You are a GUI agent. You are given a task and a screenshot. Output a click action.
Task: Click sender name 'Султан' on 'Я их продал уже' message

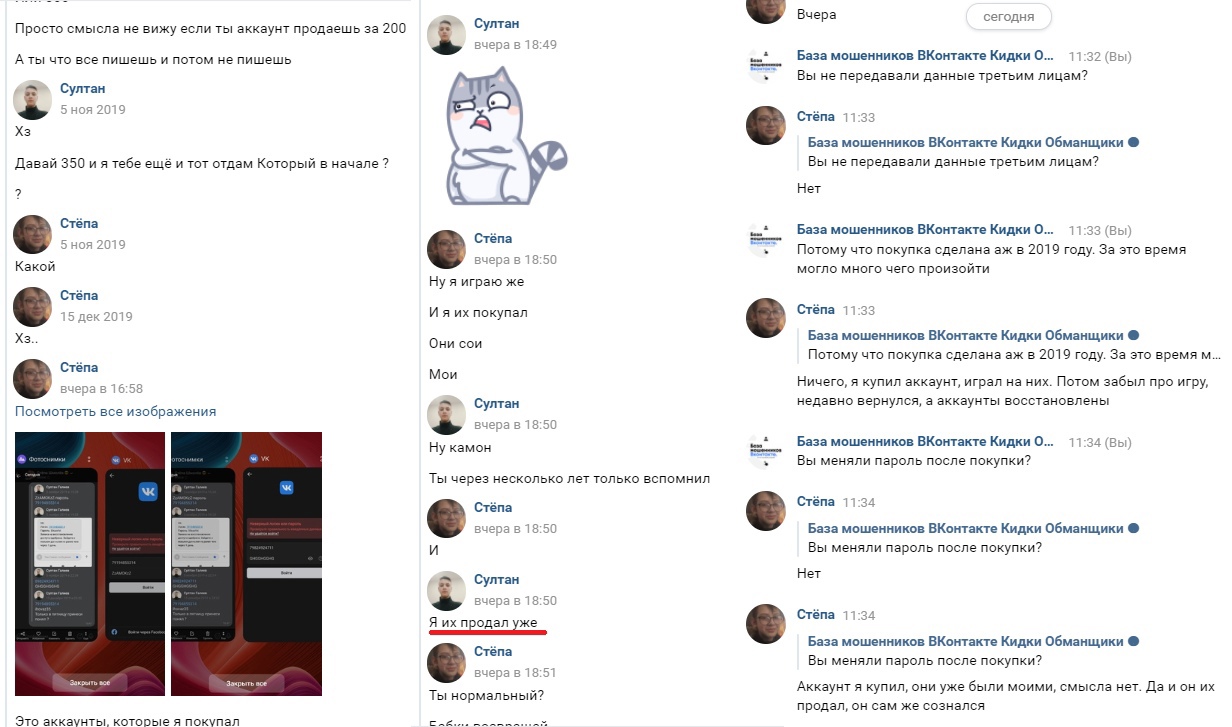(496, 579)
